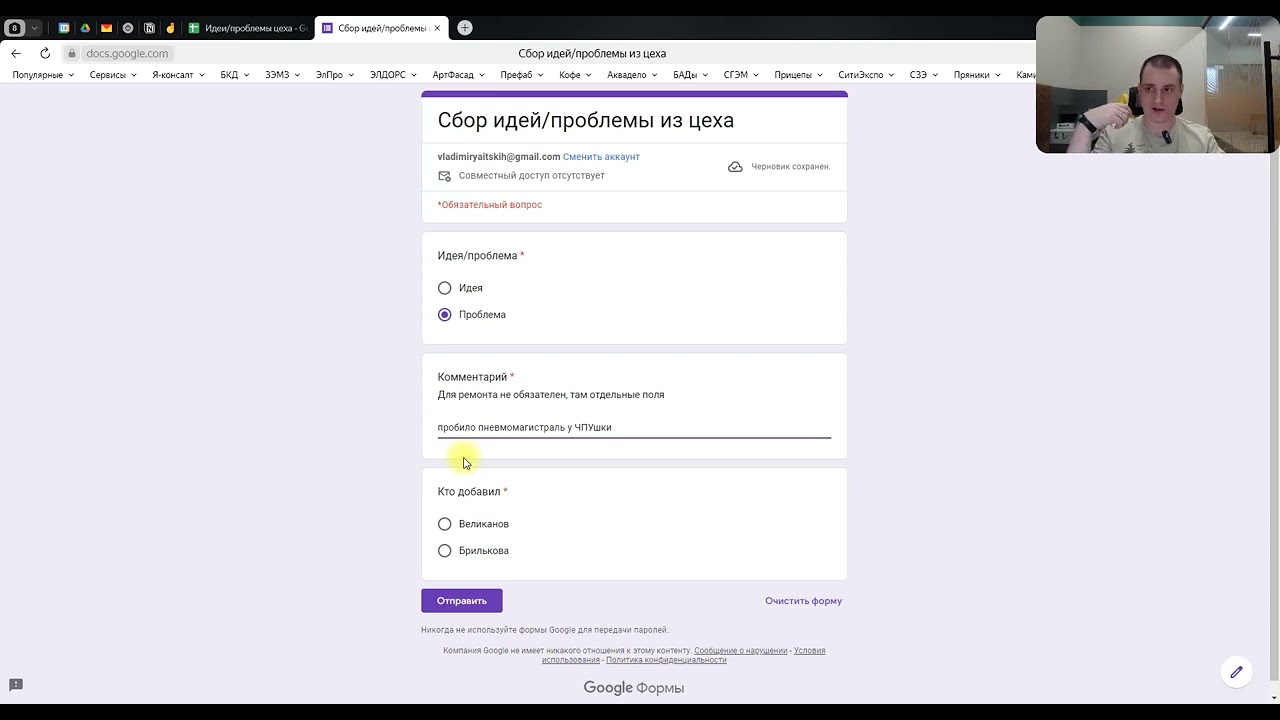The width and height of the screenshot is (1280, 720).
Task: Open the pinned Gmail tab
Action: point(106,28)
